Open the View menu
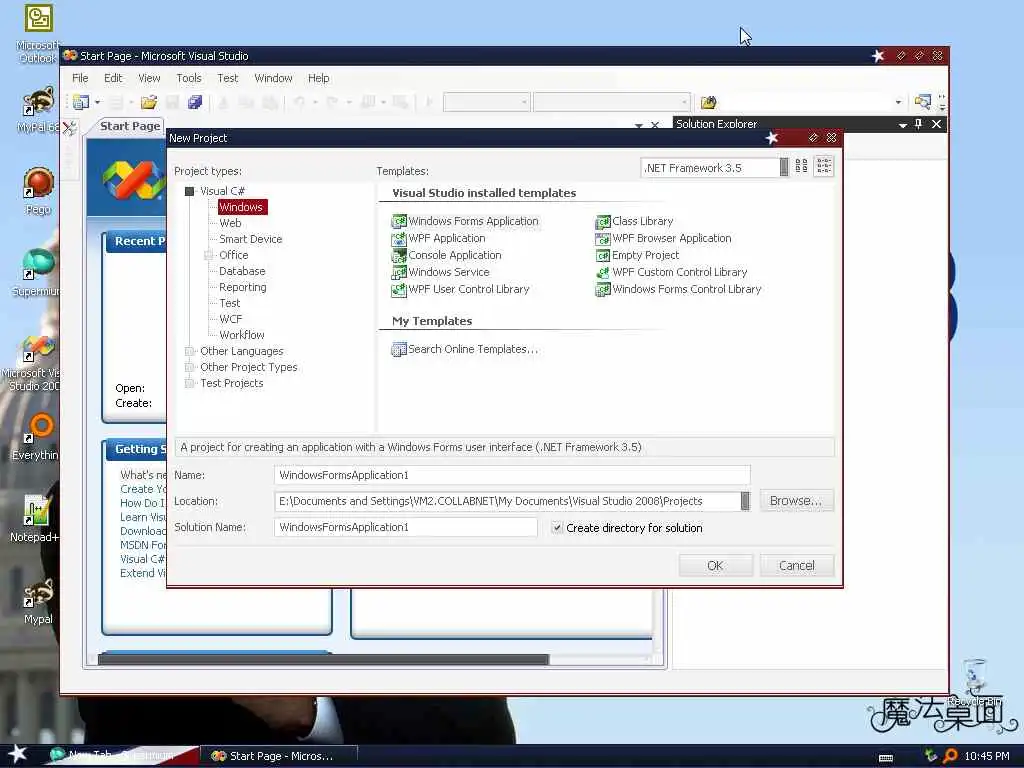Viewport: 1024px width, 768px height. (149, 78)
